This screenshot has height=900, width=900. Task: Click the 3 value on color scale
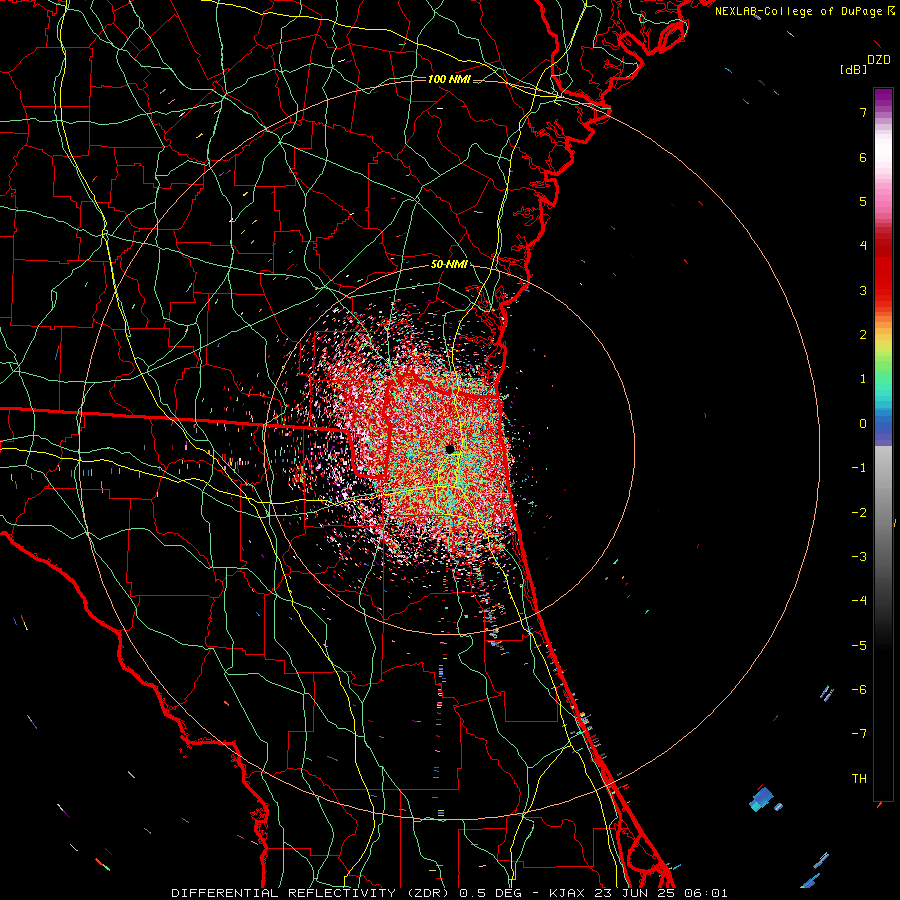(x=863, y=290)
